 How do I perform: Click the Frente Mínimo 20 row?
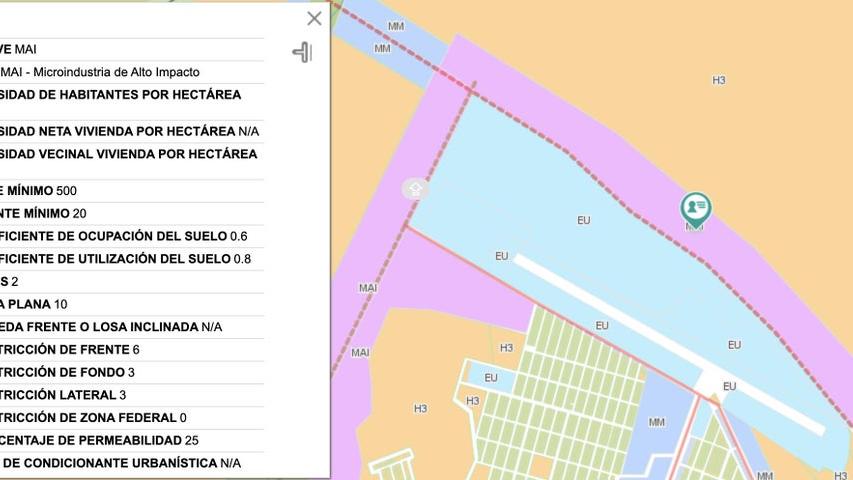(44, 213)
